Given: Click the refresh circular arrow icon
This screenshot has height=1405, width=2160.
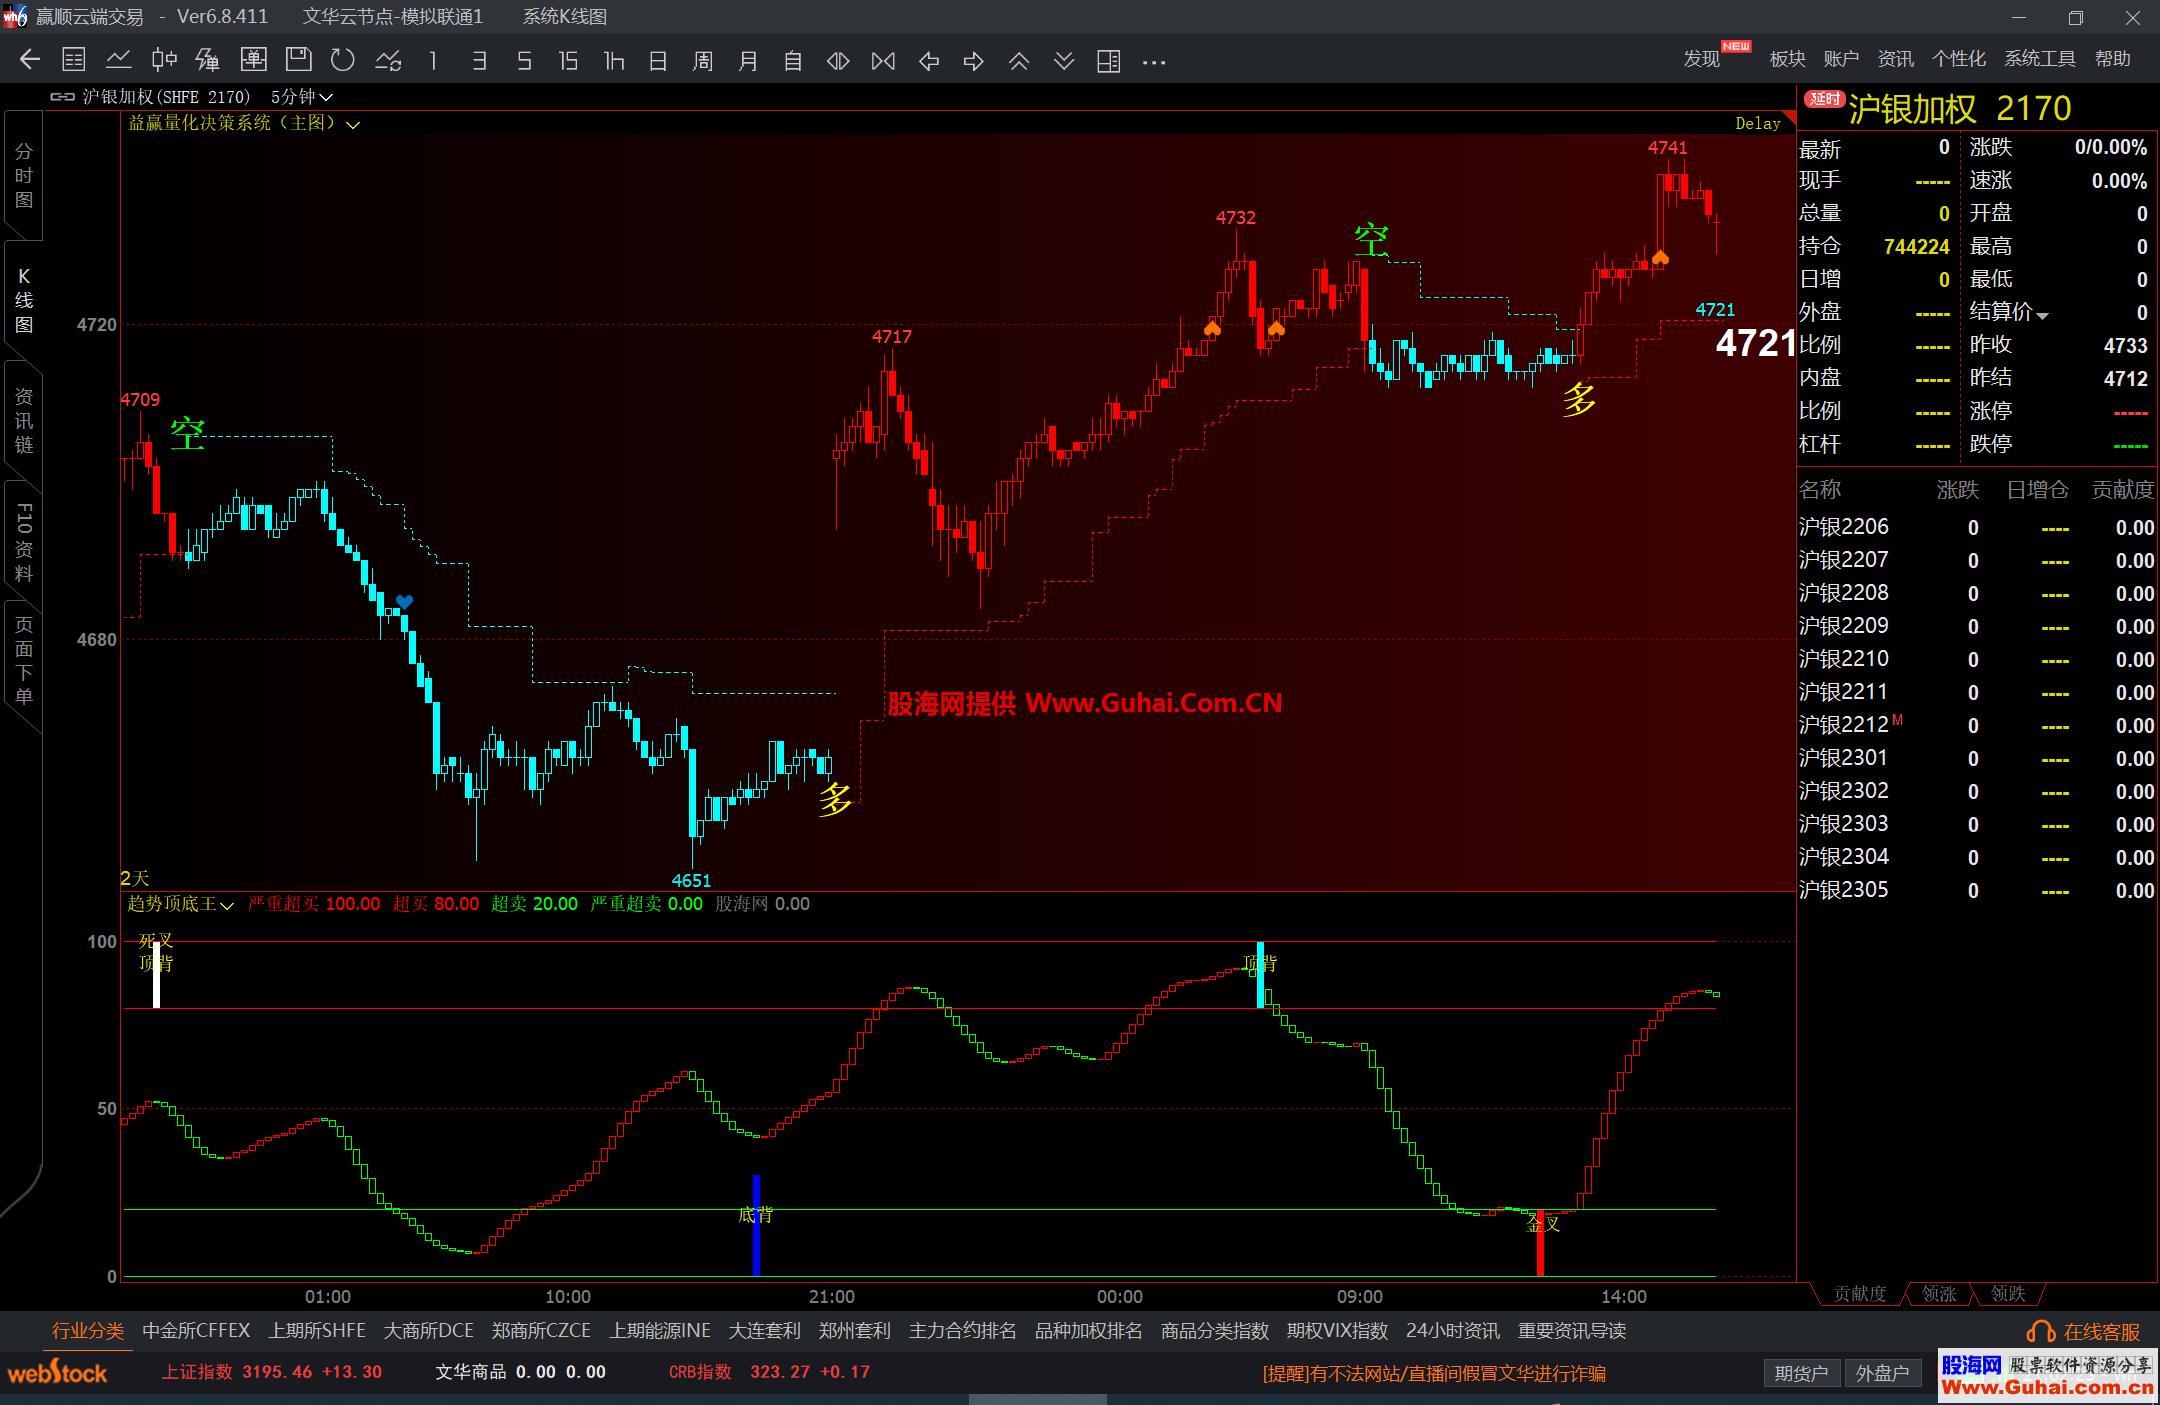Looking at the screenshot, I should [343, 61].
